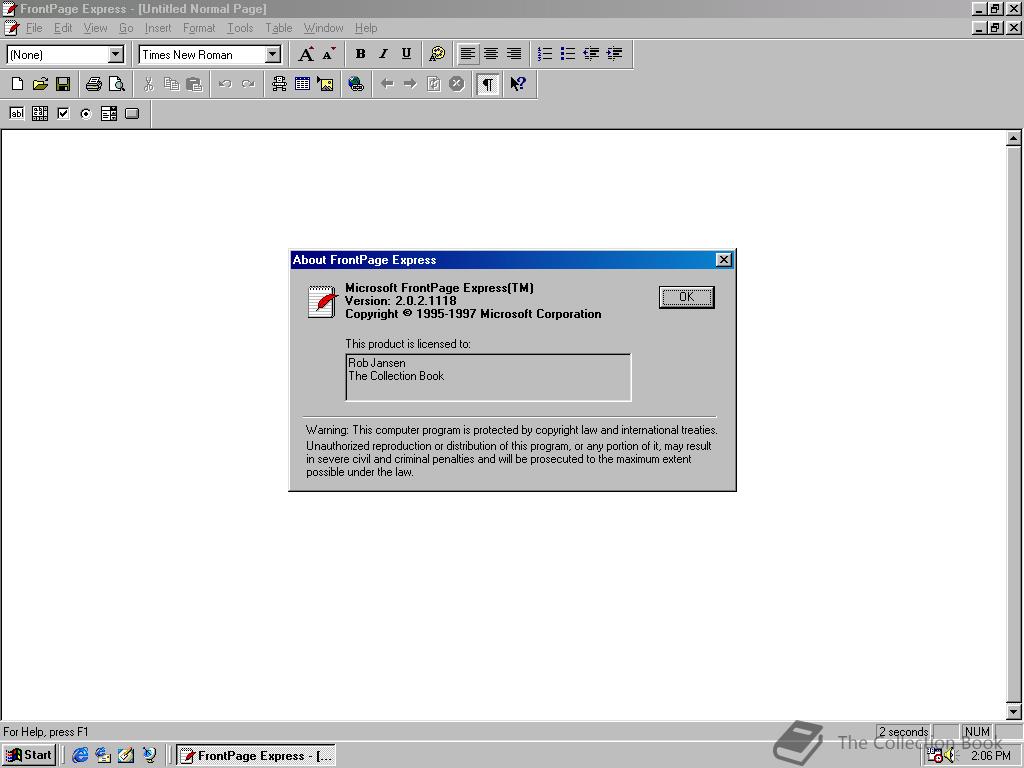The image size is (1024, 768).
Task: Click the Print Preview icon
Action: (x=117, y=84)
